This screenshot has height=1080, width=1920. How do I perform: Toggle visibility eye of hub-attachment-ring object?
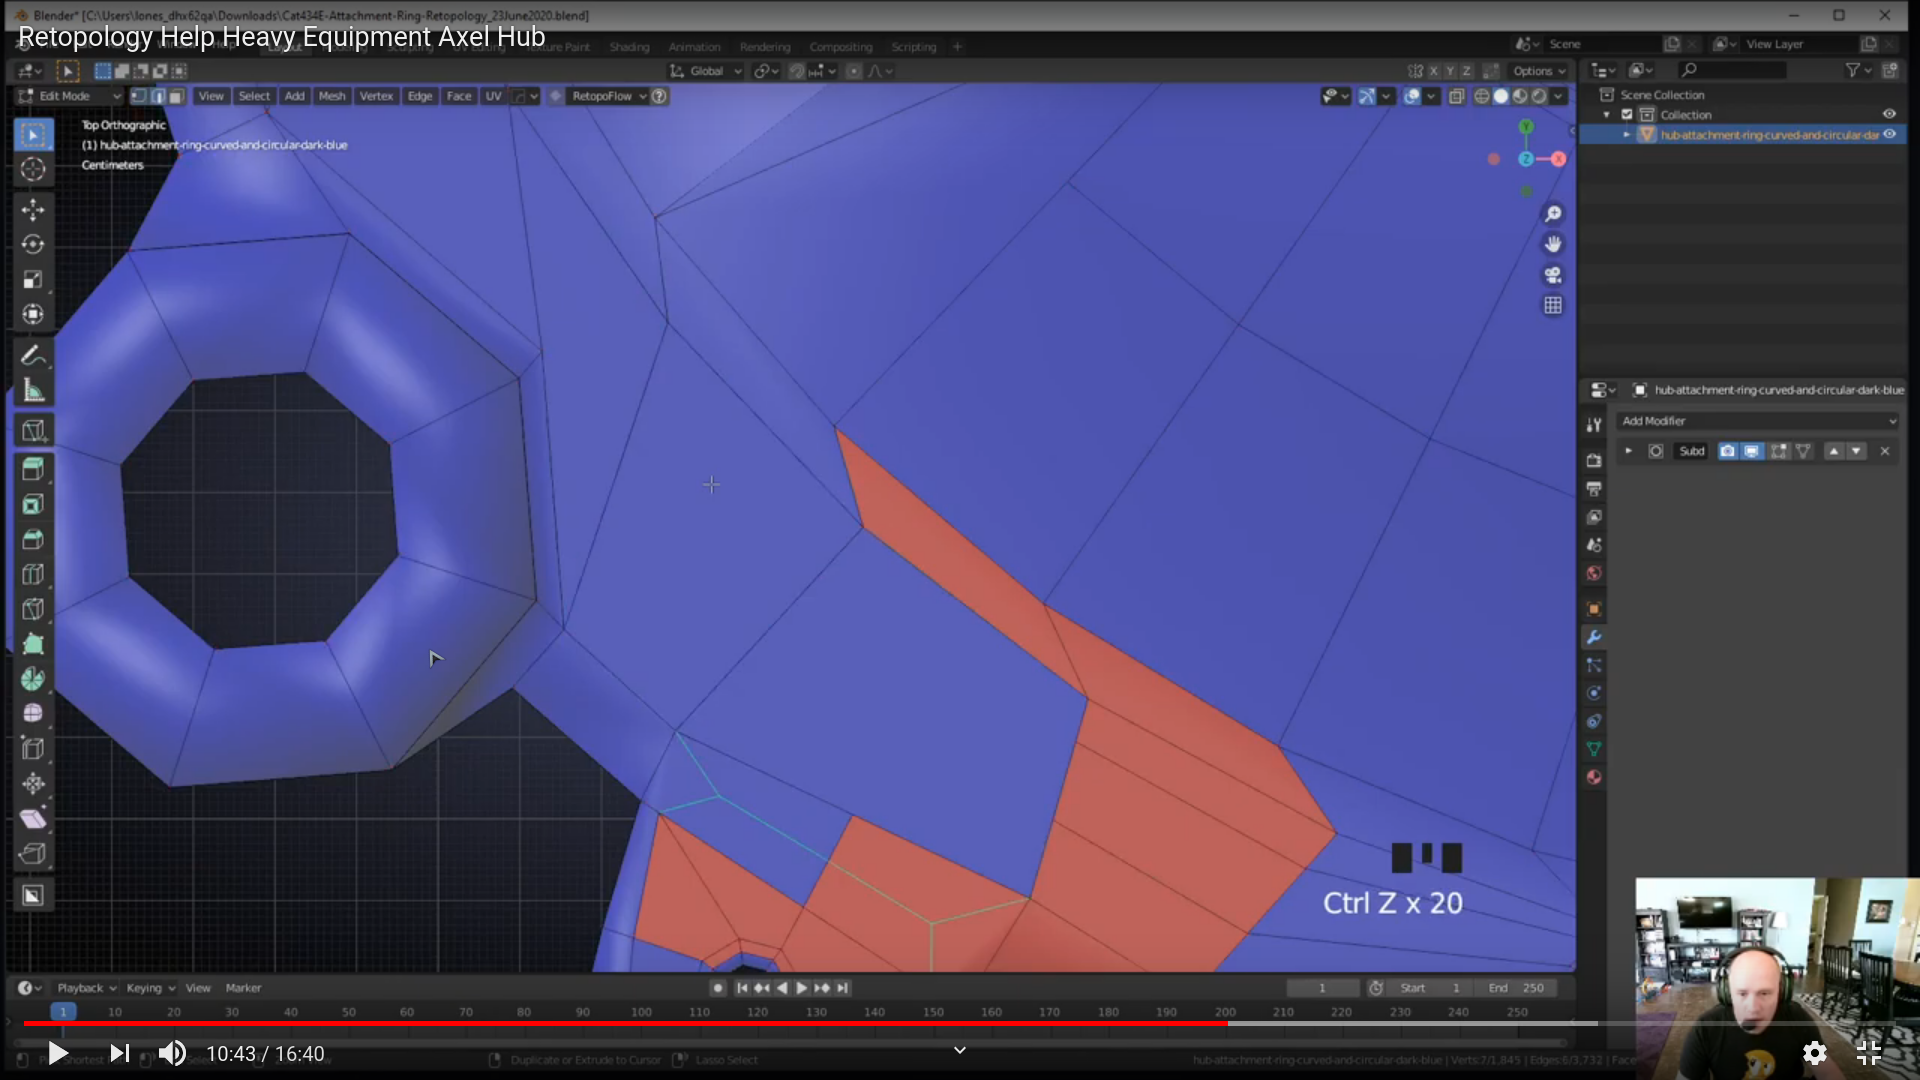[x=1889, y=134]
